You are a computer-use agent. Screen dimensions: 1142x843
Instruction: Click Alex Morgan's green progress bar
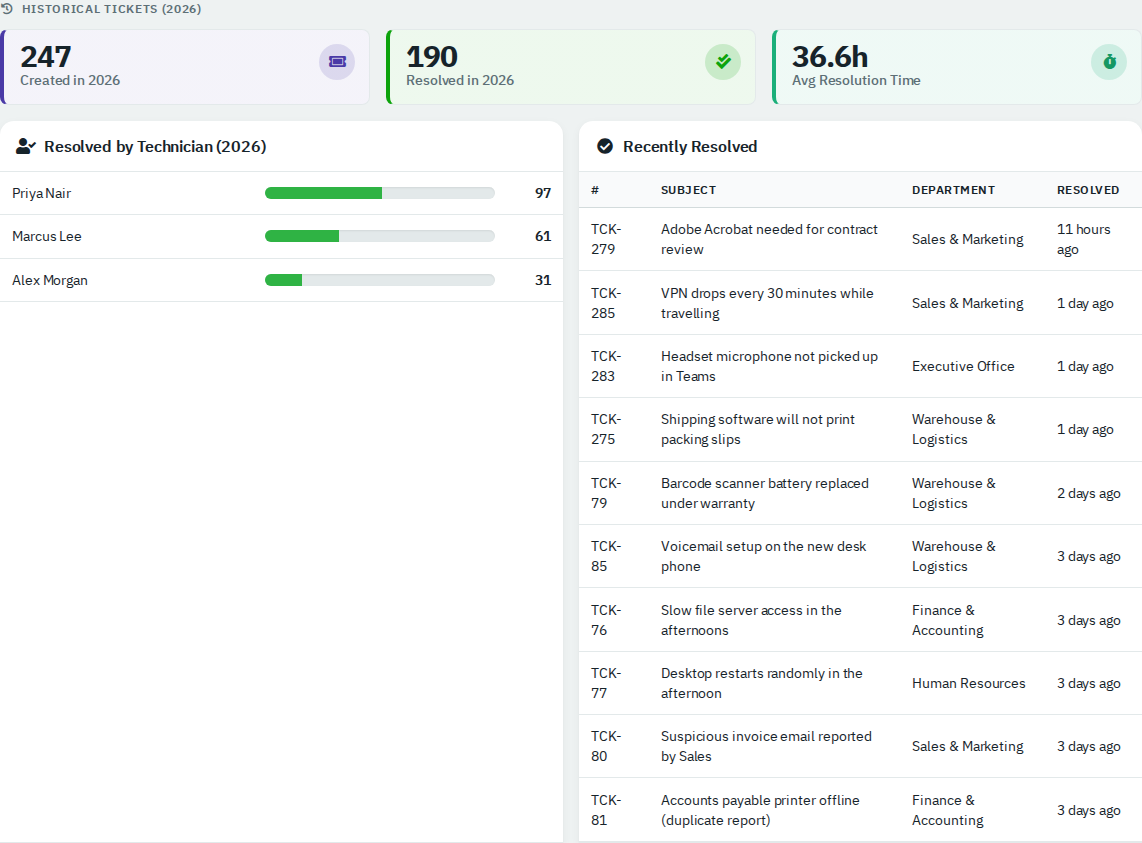[283, 280]
